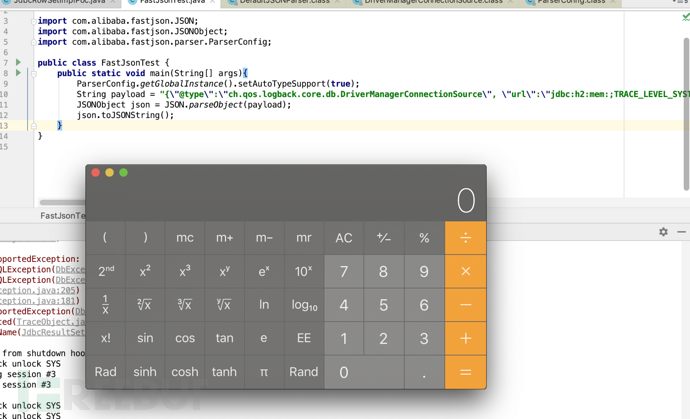This screenshot has height=419, width=690.
Task: Clear the Calculator with AC
Action: (344, 238)
